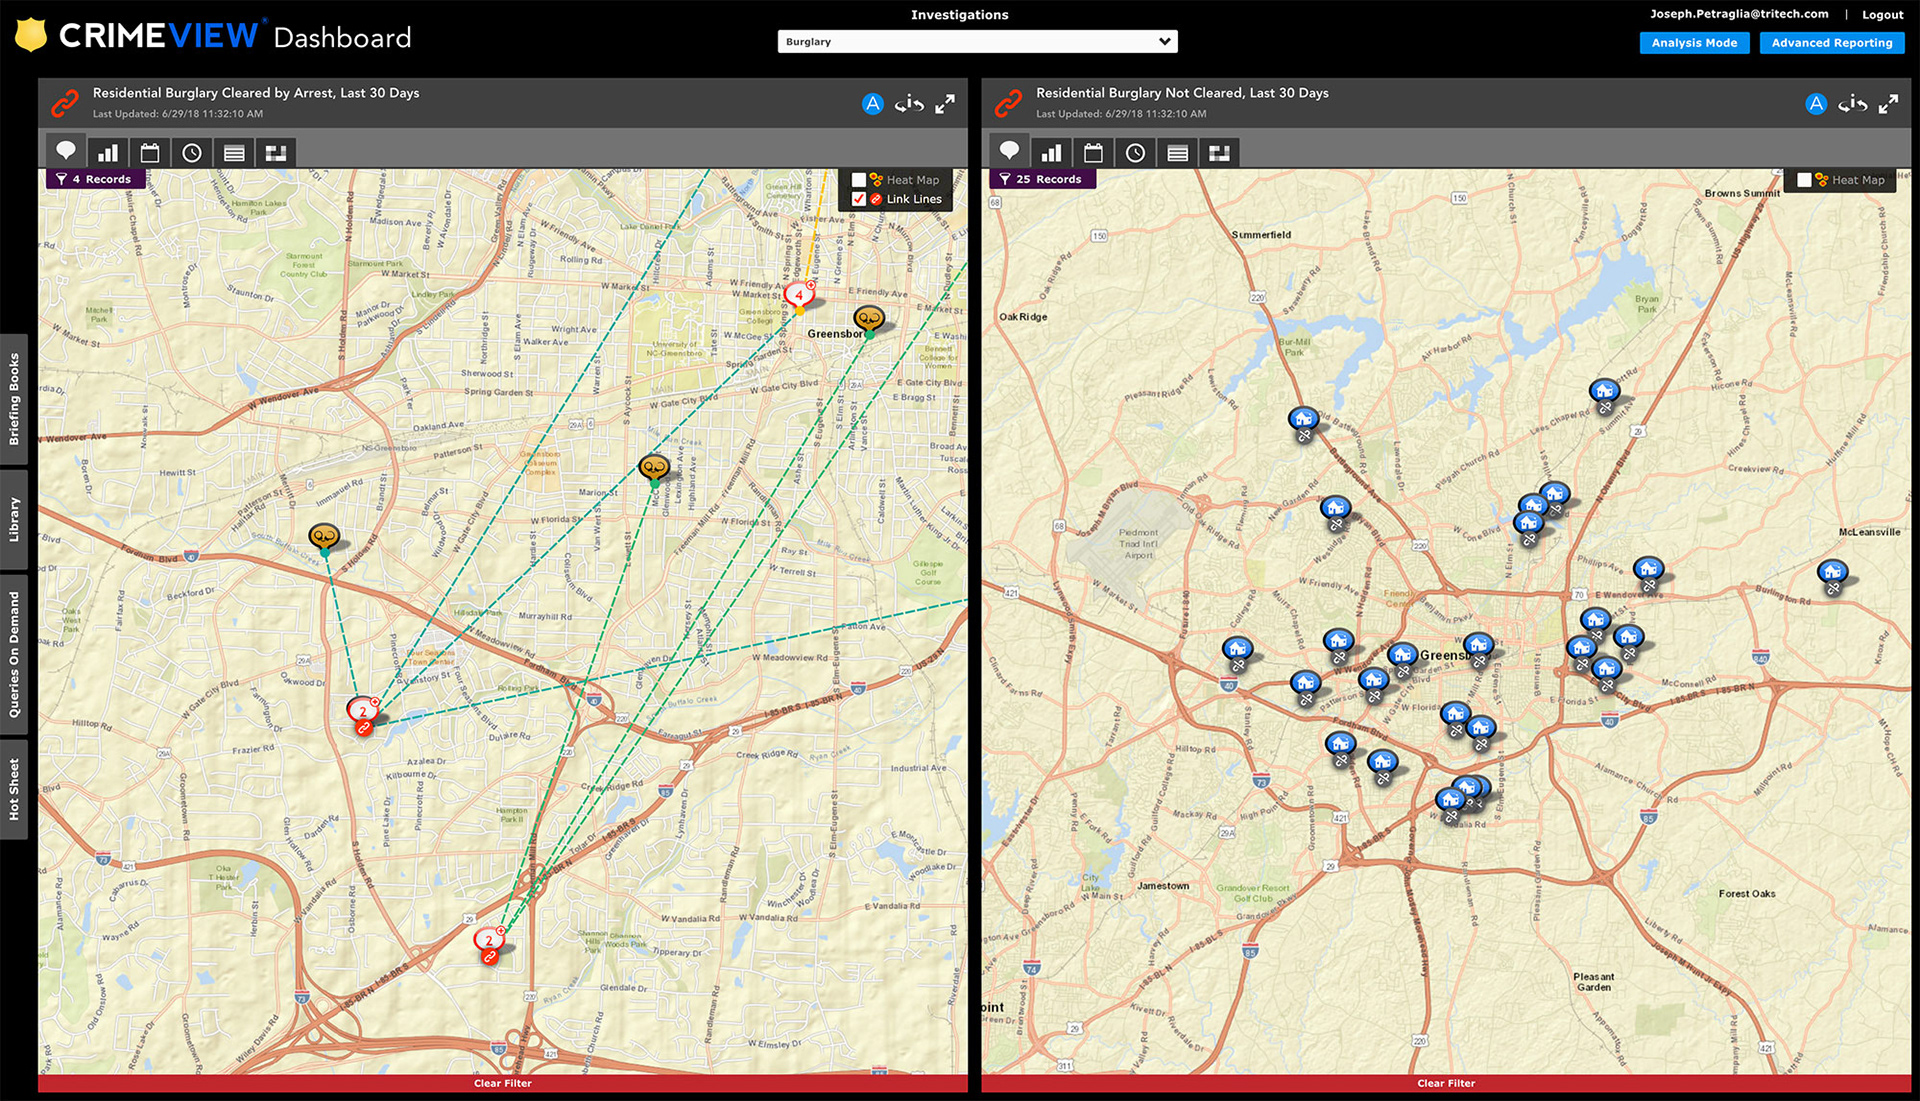Enable Heat Map checkbox in left map
The width and height of the screenshot is (1920, 1101).
[x=859, y=180]
